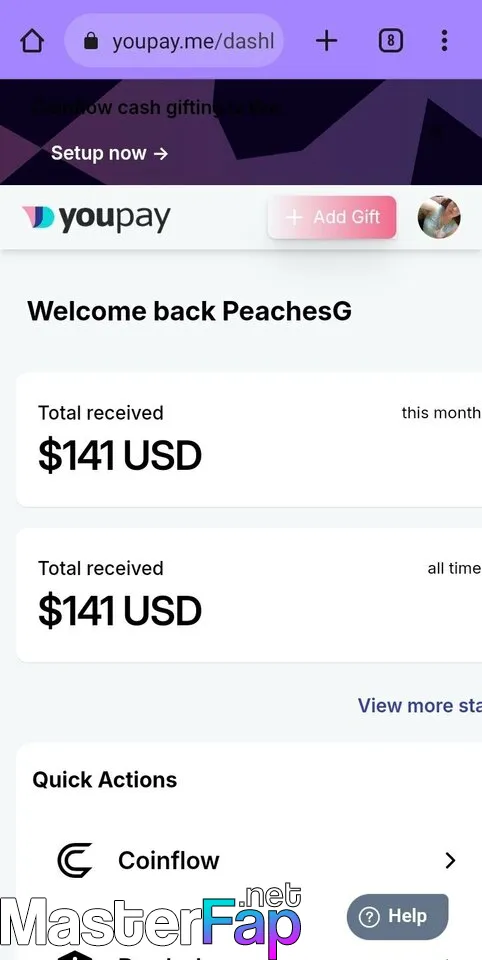Viewport: 482px width, 960px height.
Task: Open the this month total received card
Action: (x=249, y=440)
